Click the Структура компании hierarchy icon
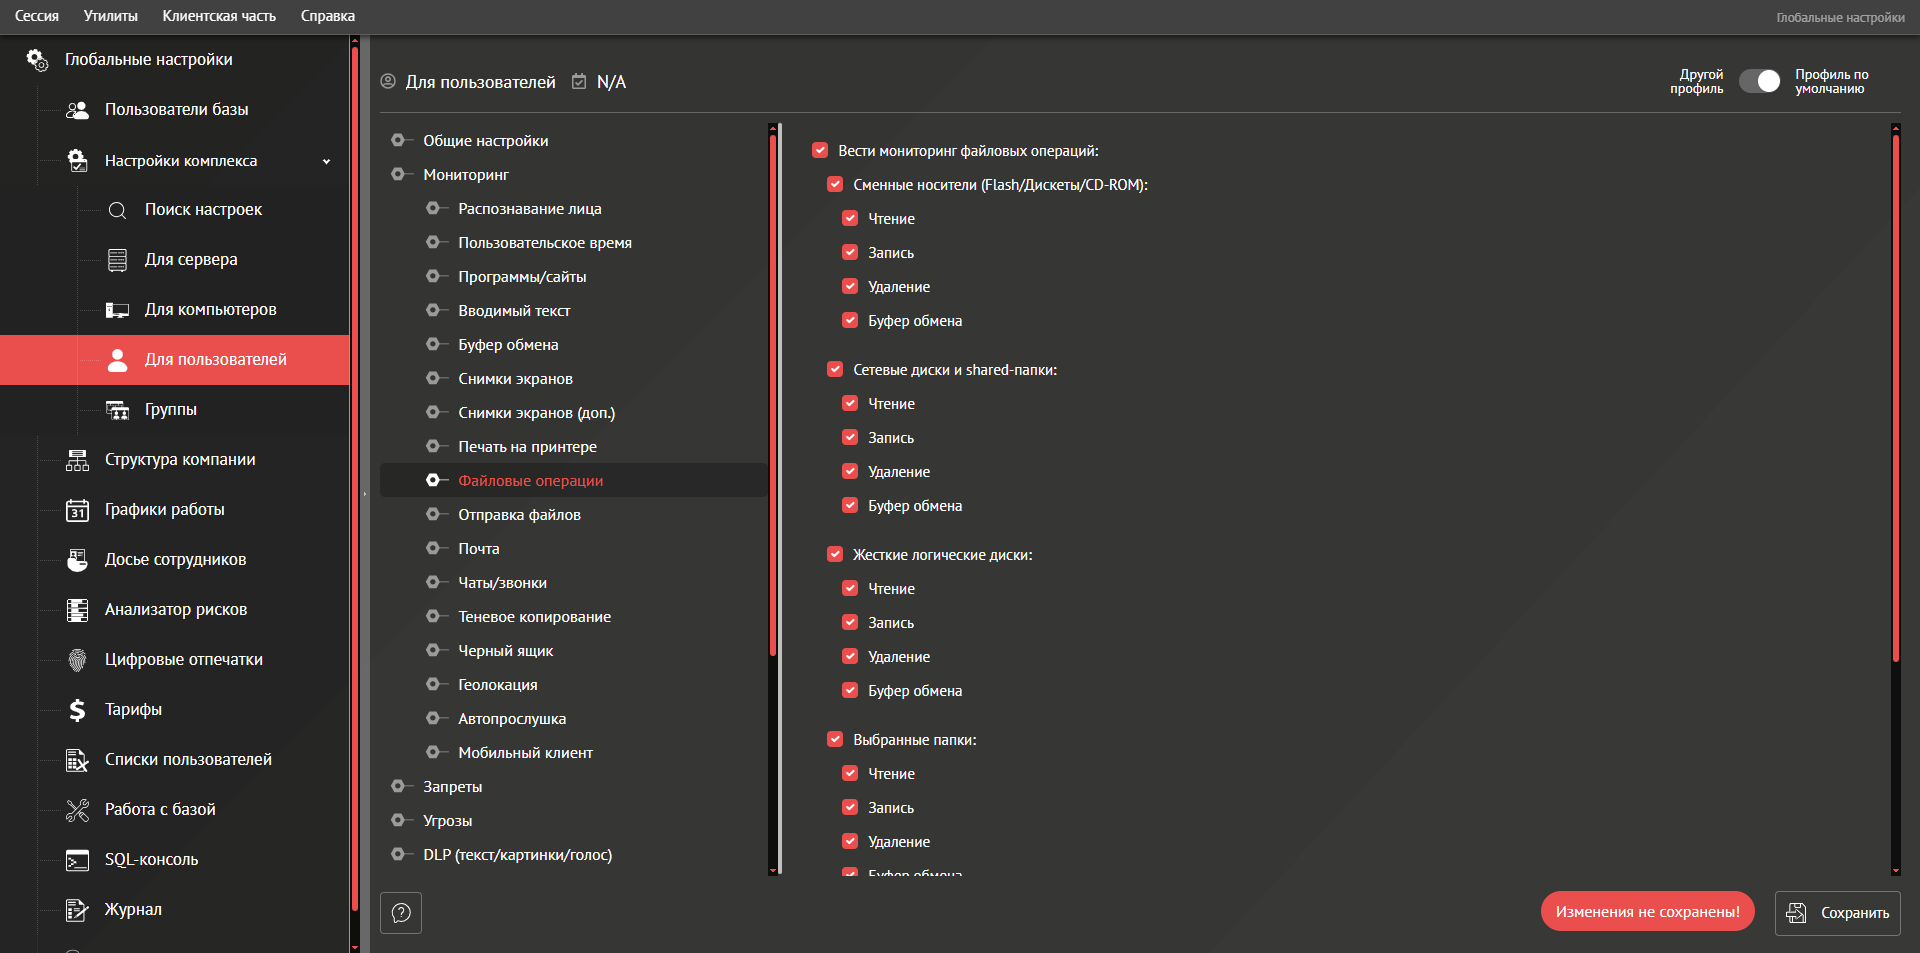The height and width of the screenshot is (953, 1920). coord(77,460)
